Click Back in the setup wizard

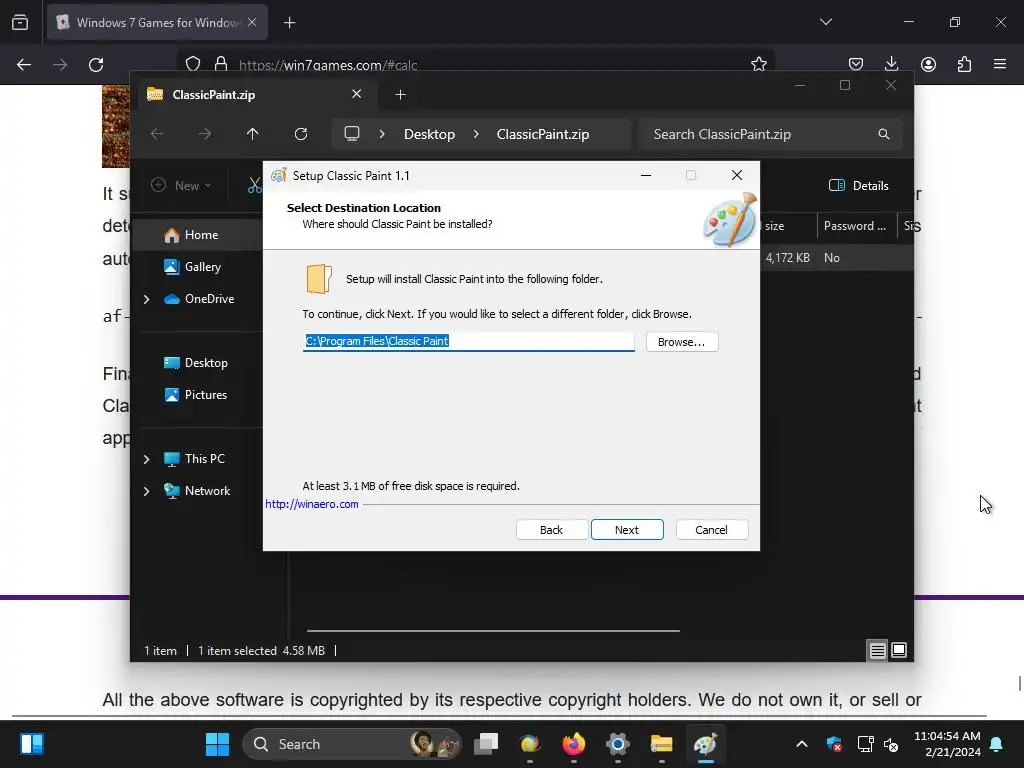[x=551, y=530]
